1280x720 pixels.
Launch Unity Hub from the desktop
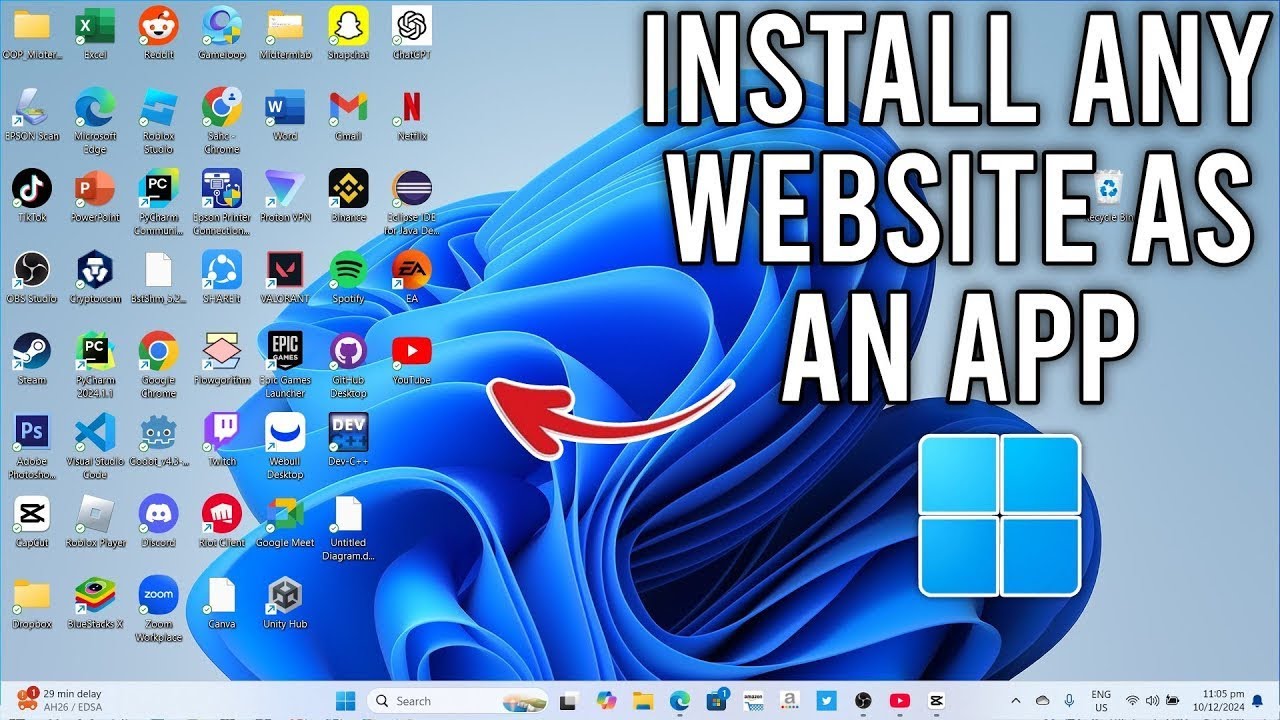point(285,600)
